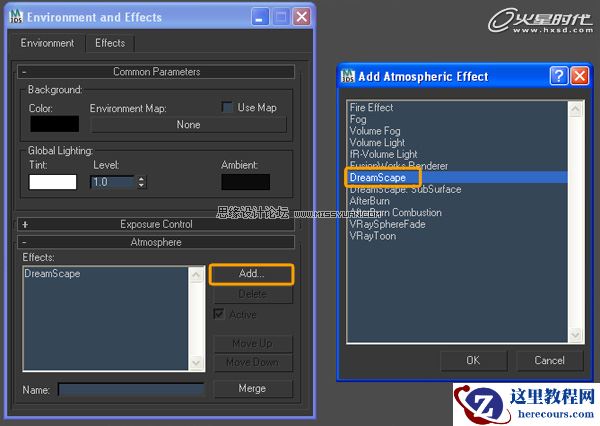Switch to the Environment tab

(47, 43)
